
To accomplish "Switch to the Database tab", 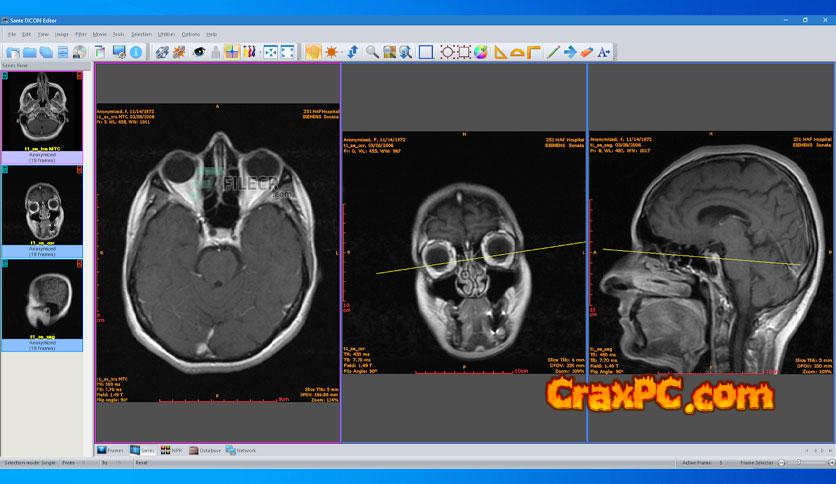I will click(206, 450).
